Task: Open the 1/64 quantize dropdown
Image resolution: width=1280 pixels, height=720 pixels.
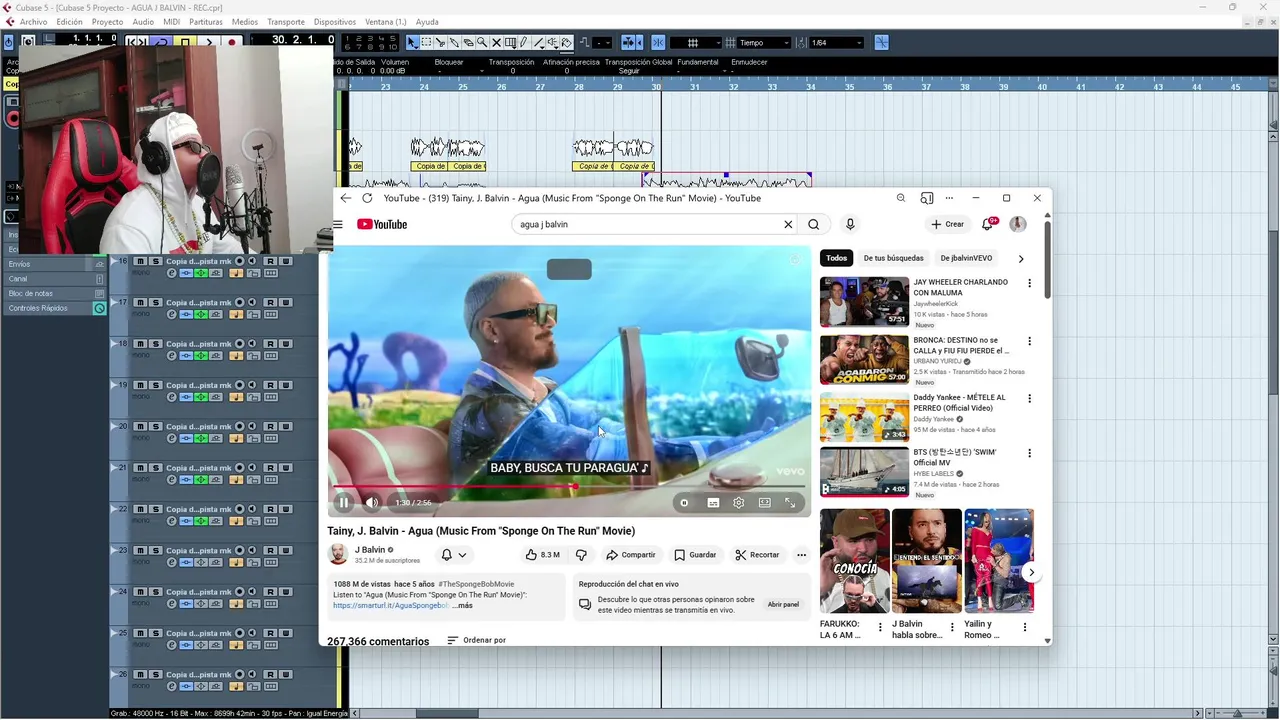Action: (x=836, y=43)
